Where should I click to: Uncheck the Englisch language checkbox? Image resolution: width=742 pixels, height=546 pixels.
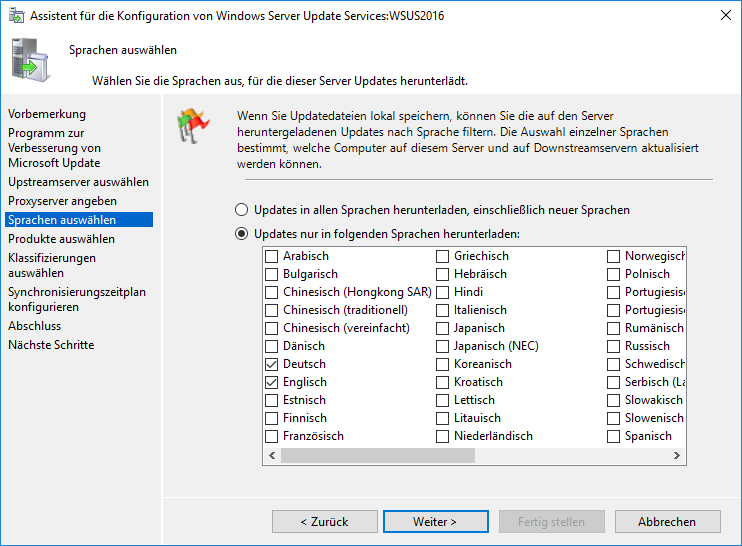pyautogui.click(x=272, y=382)
